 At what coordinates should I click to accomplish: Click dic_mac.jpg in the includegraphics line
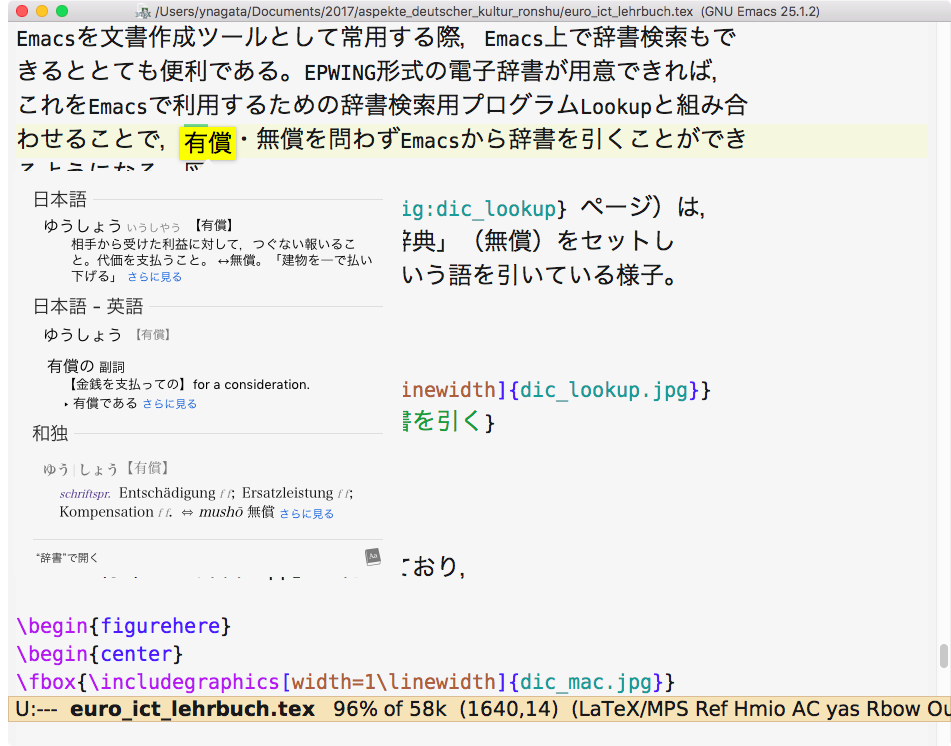tap(586, 682)
